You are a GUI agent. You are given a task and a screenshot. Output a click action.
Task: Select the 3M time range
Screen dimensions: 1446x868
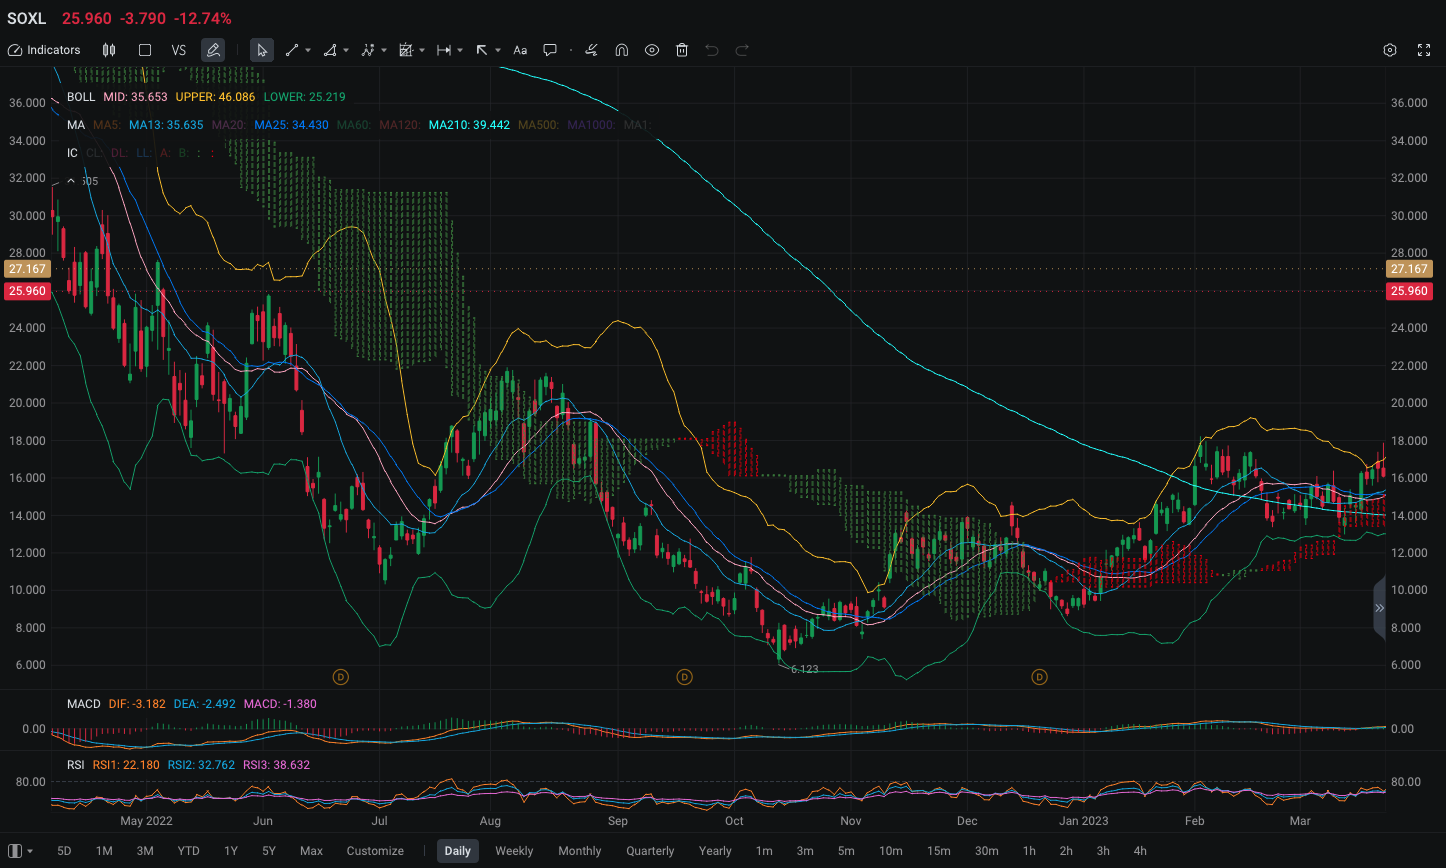[x=145, y=851]
